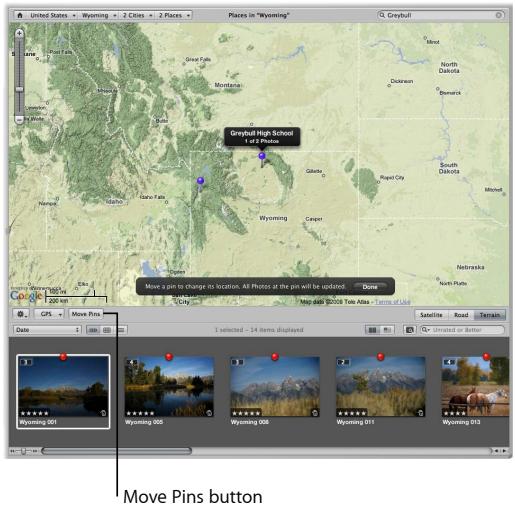515x507 pixels.
Task: Click the red pin badge on Wyoming 011
Action: tap(381, 357)
